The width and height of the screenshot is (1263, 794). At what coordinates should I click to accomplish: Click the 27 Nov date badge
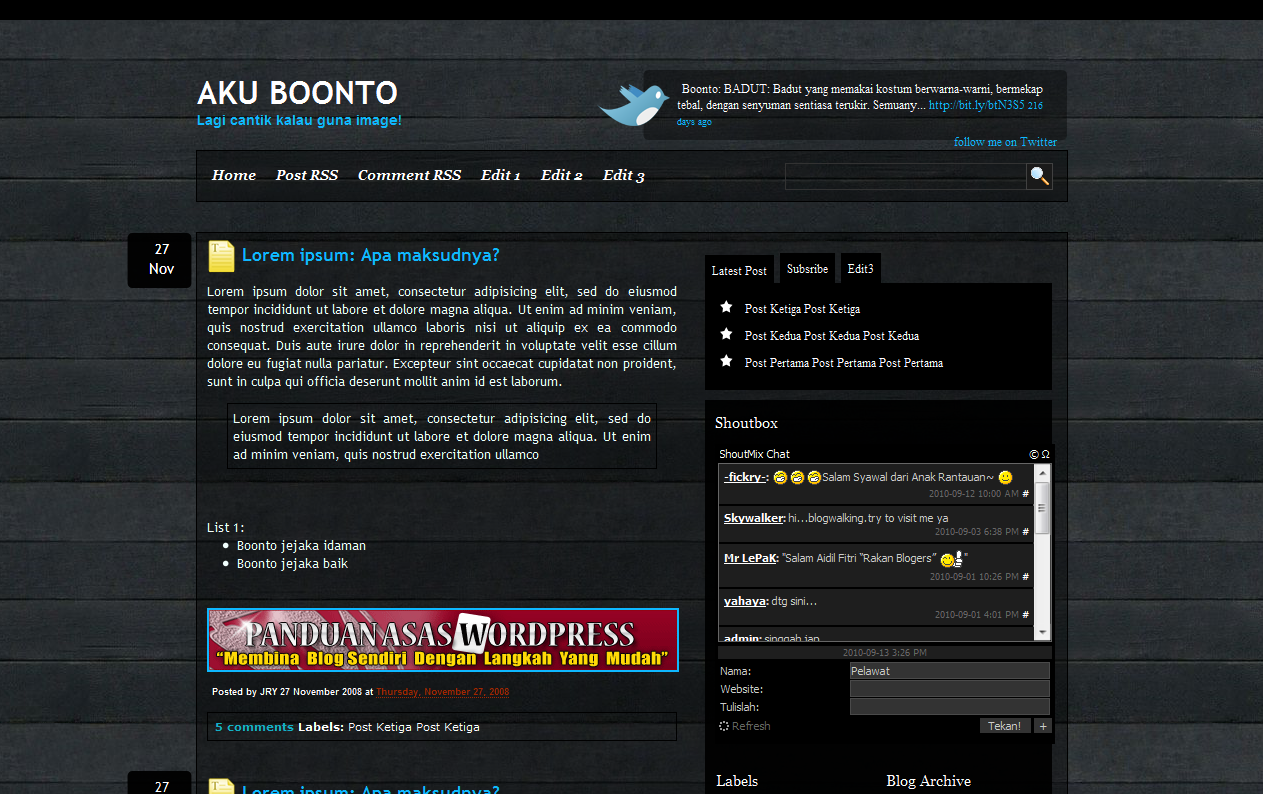pos(160,259)
